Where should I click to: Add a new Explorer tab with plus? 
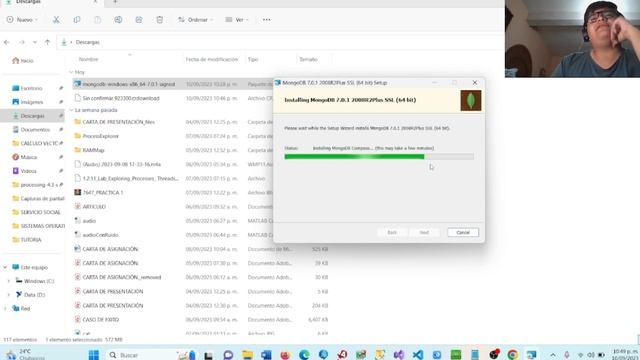[x=115, y=2]
